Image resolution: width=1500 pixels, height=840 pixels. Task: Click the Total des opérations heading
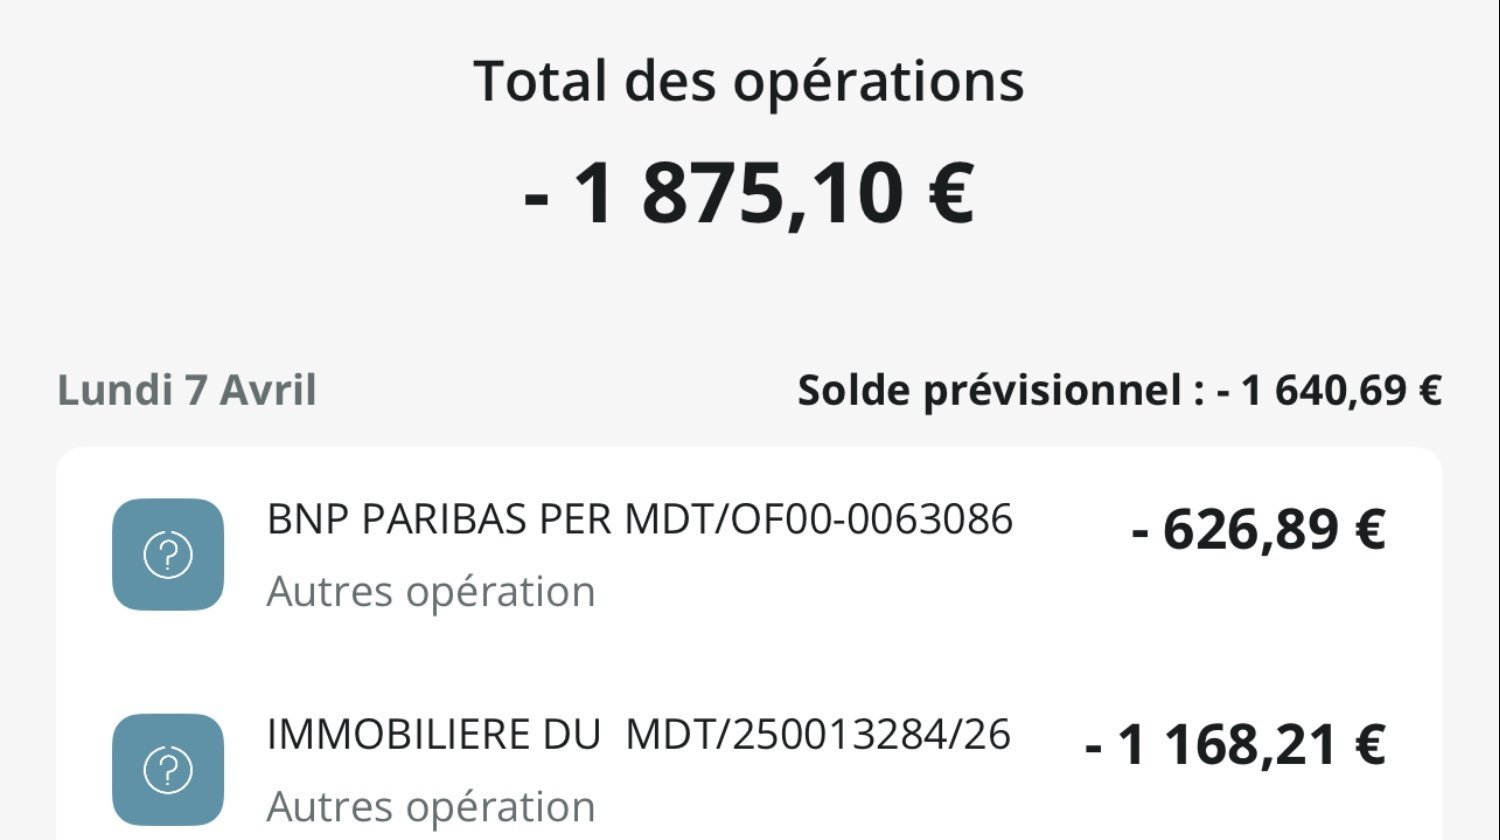coord(749,81)
